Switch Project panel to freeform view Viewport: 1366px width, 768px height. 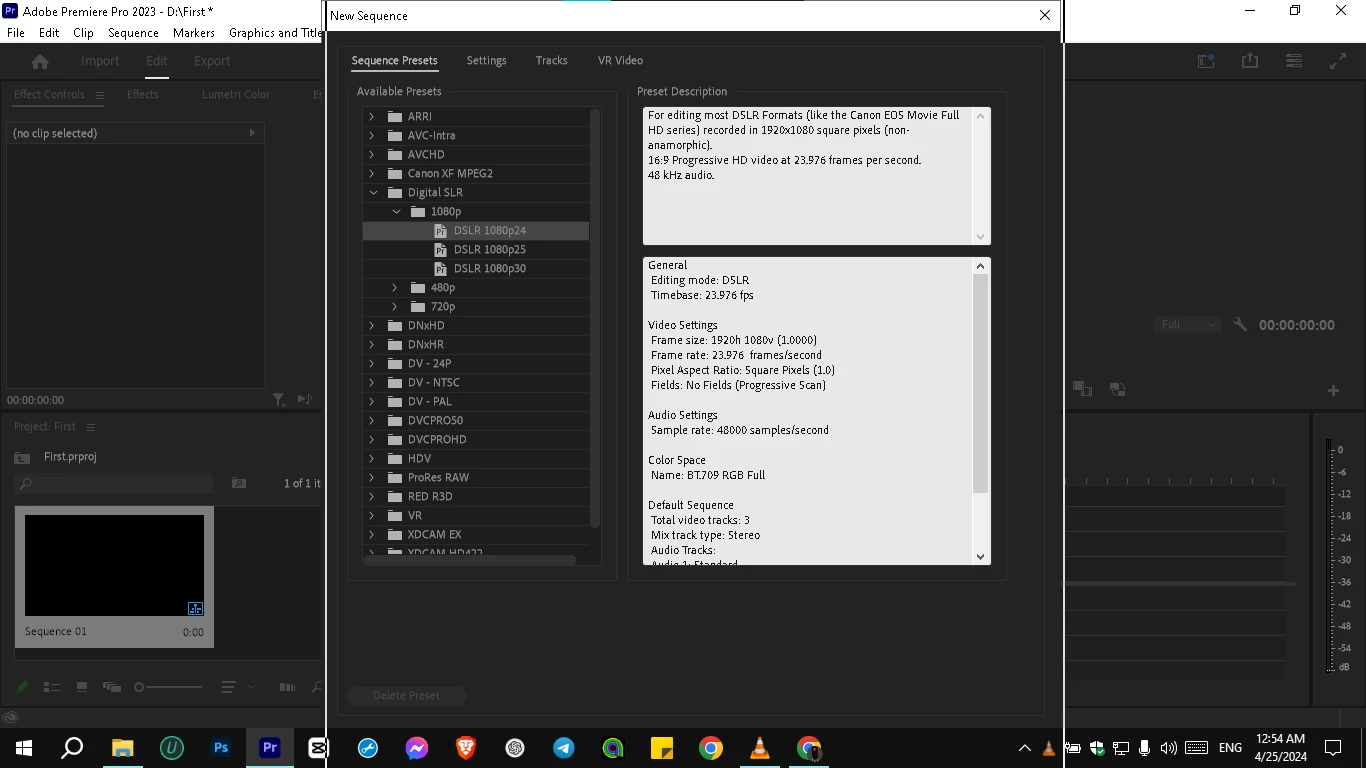pyautogui.click(x=112, y=687)
